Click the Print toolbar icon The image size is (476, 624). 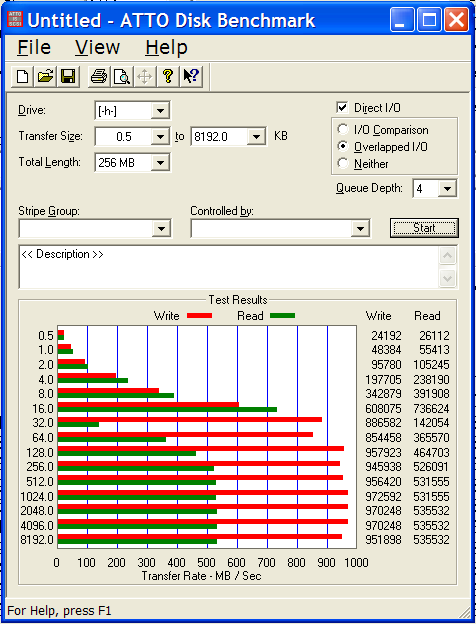click(98, 76)
